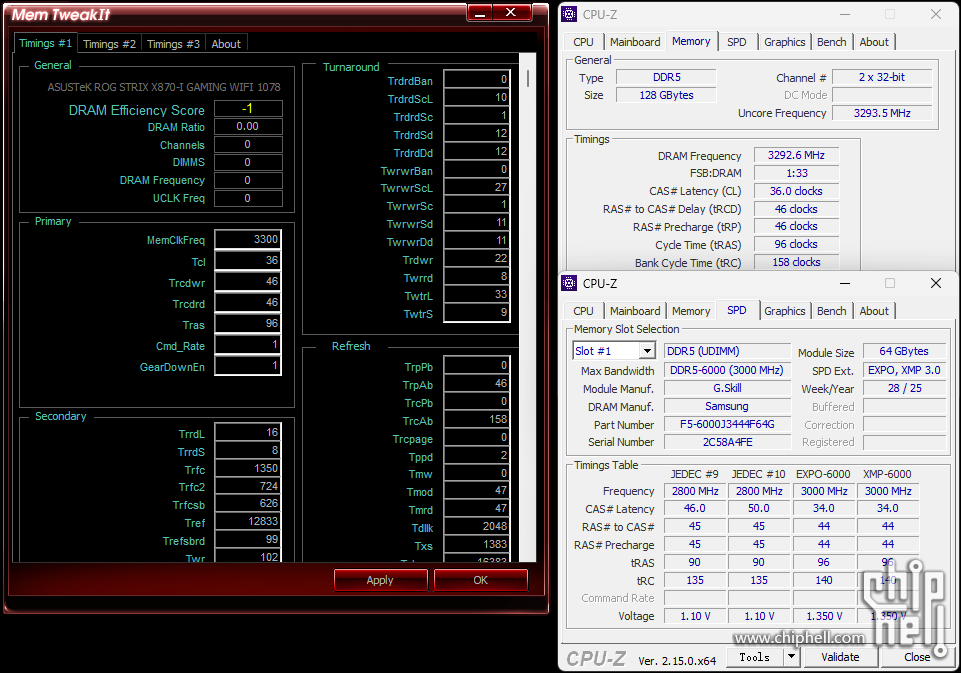Click the TrrdL field showing 16
Screen dimensions: 961x673
(x=248, y=432)
